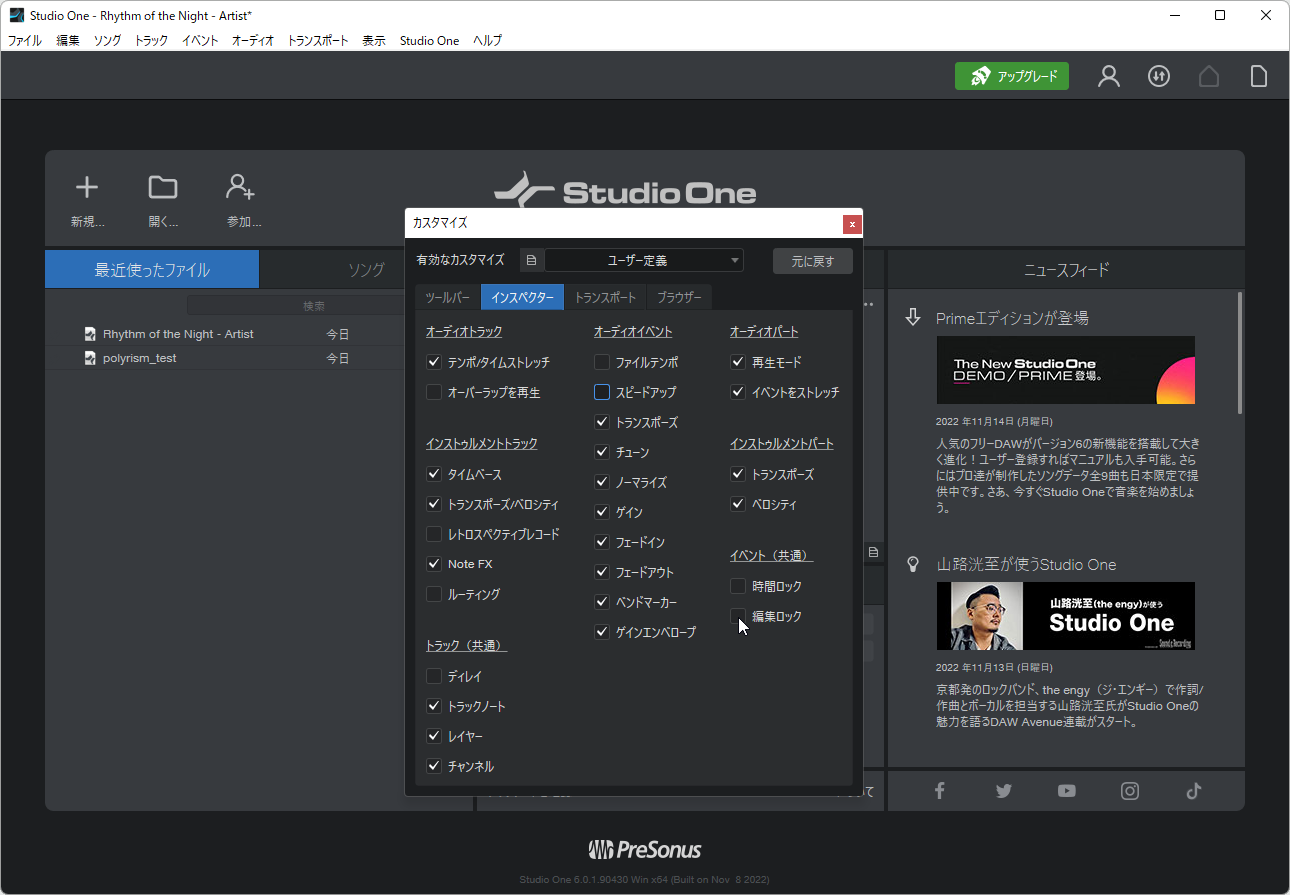Open the ユーザー定義 dropdown
This screenshot has width=1290, height=895.
(x=644, y=259)
